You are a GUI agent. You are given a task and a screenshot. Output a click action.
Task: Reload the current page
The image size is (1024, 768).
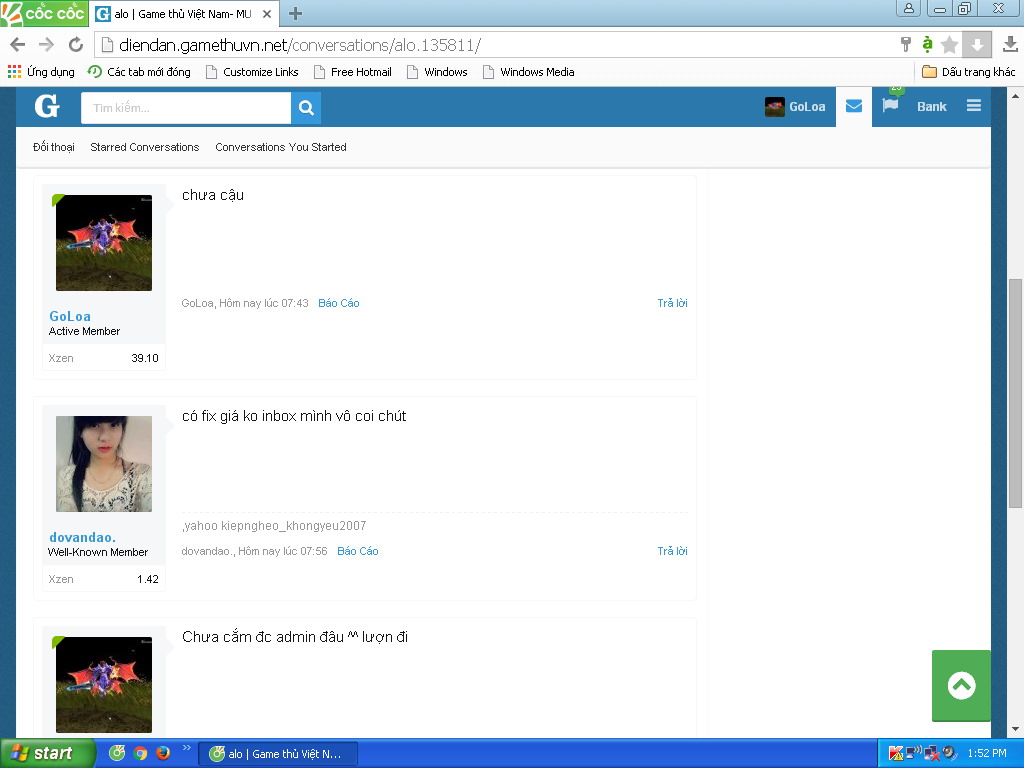pos(76,44)
